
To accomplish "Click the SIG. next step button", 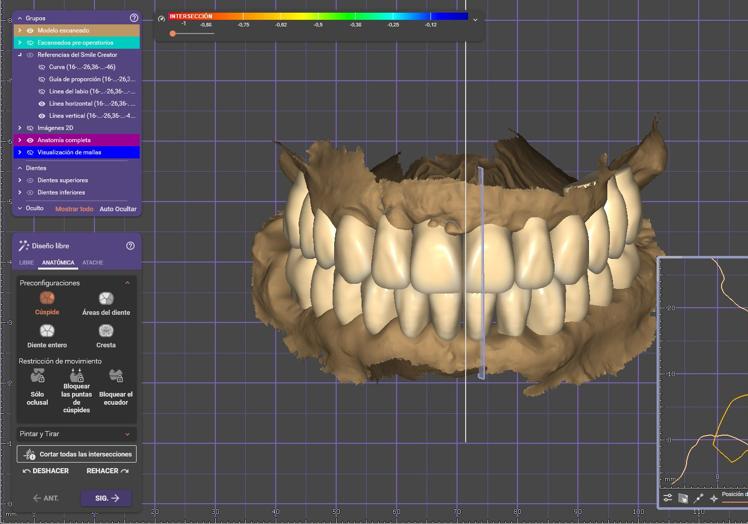I will (106, 498).
